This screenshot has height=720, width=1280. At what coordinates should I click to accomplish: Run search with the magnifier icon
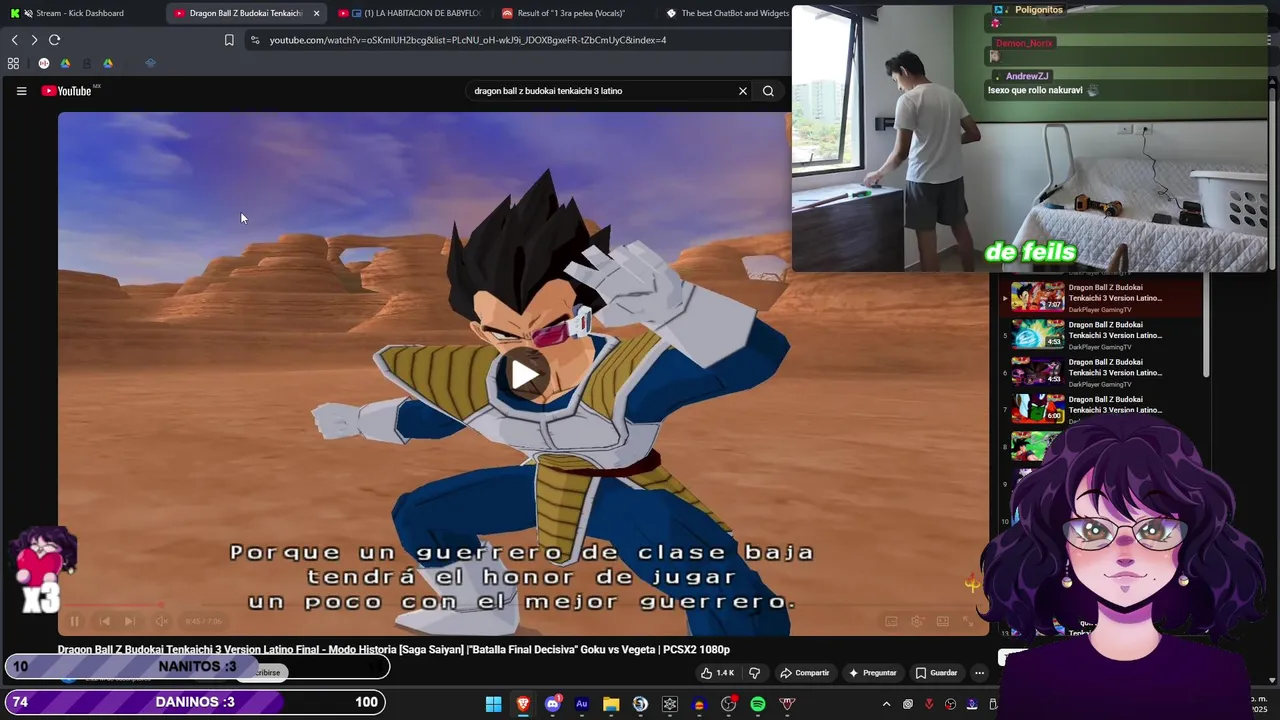click(x=768, y=91)
